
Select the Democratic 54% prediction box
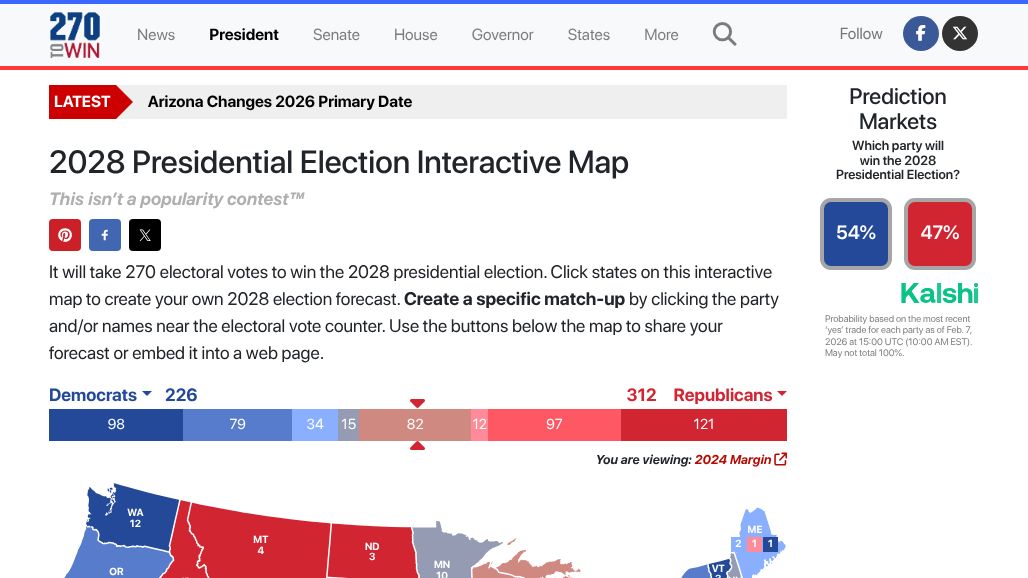(x=856, y=234)
